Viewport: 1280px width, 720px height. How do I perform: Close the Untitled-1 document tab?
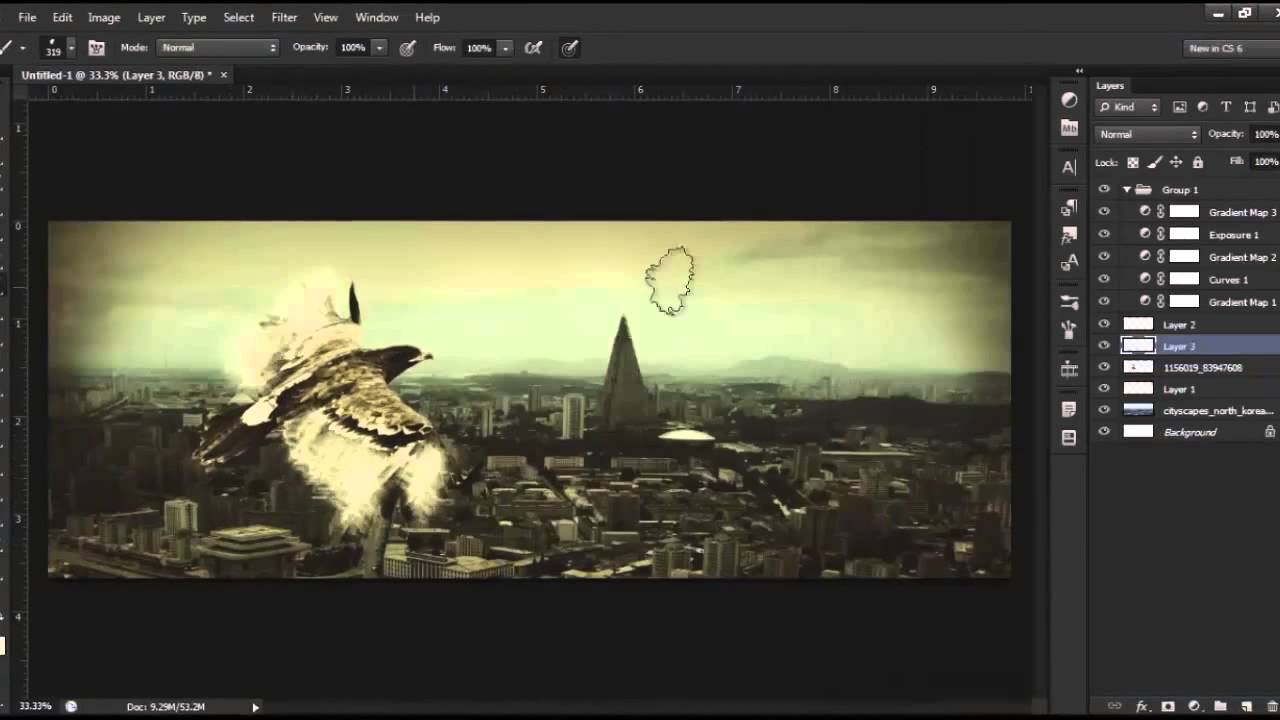pos(224,75)
